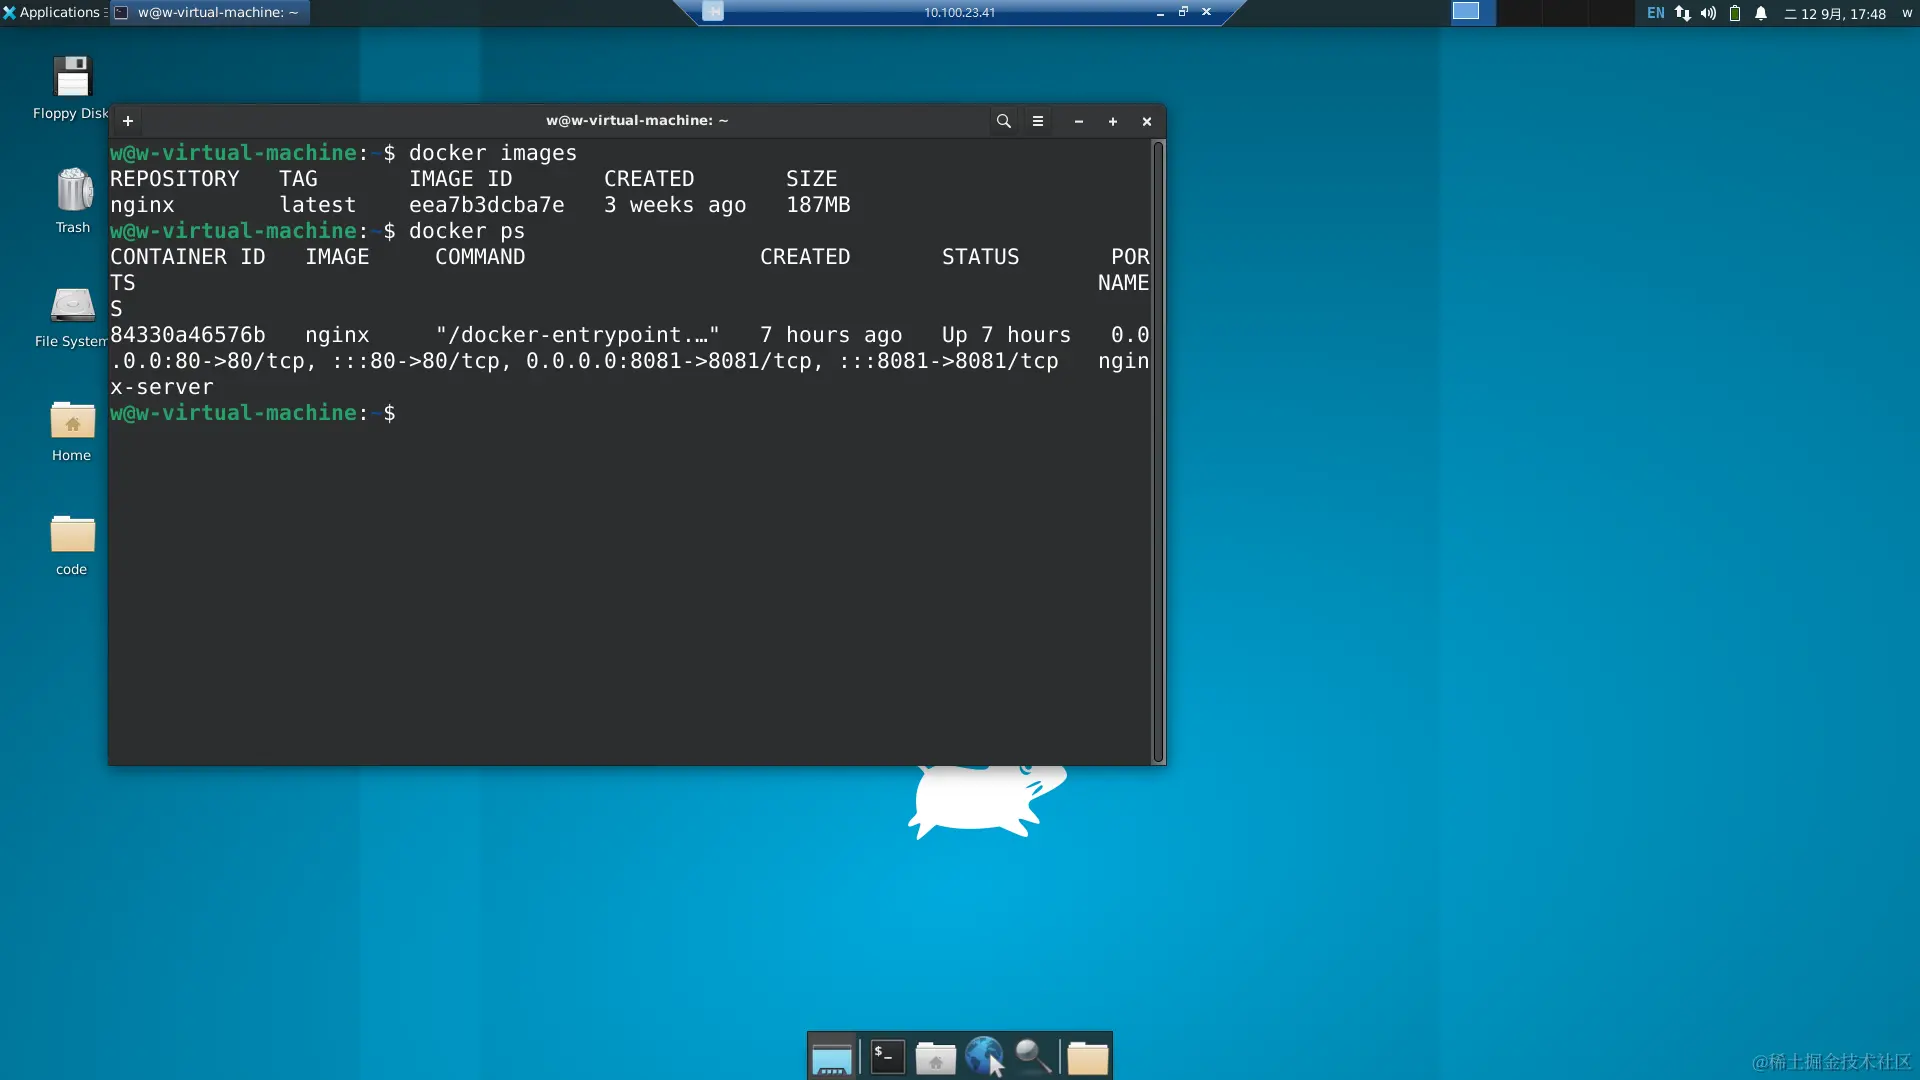
Task: Select the active workspace switcher box
Action: tap(1466, 12)
